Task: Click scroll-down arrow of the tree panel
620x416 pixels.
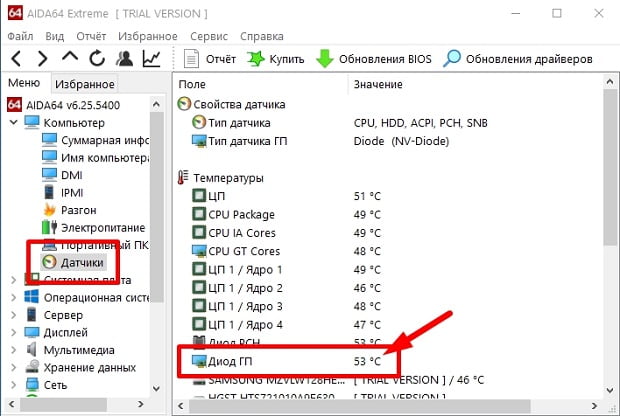Action: [157, 389]
